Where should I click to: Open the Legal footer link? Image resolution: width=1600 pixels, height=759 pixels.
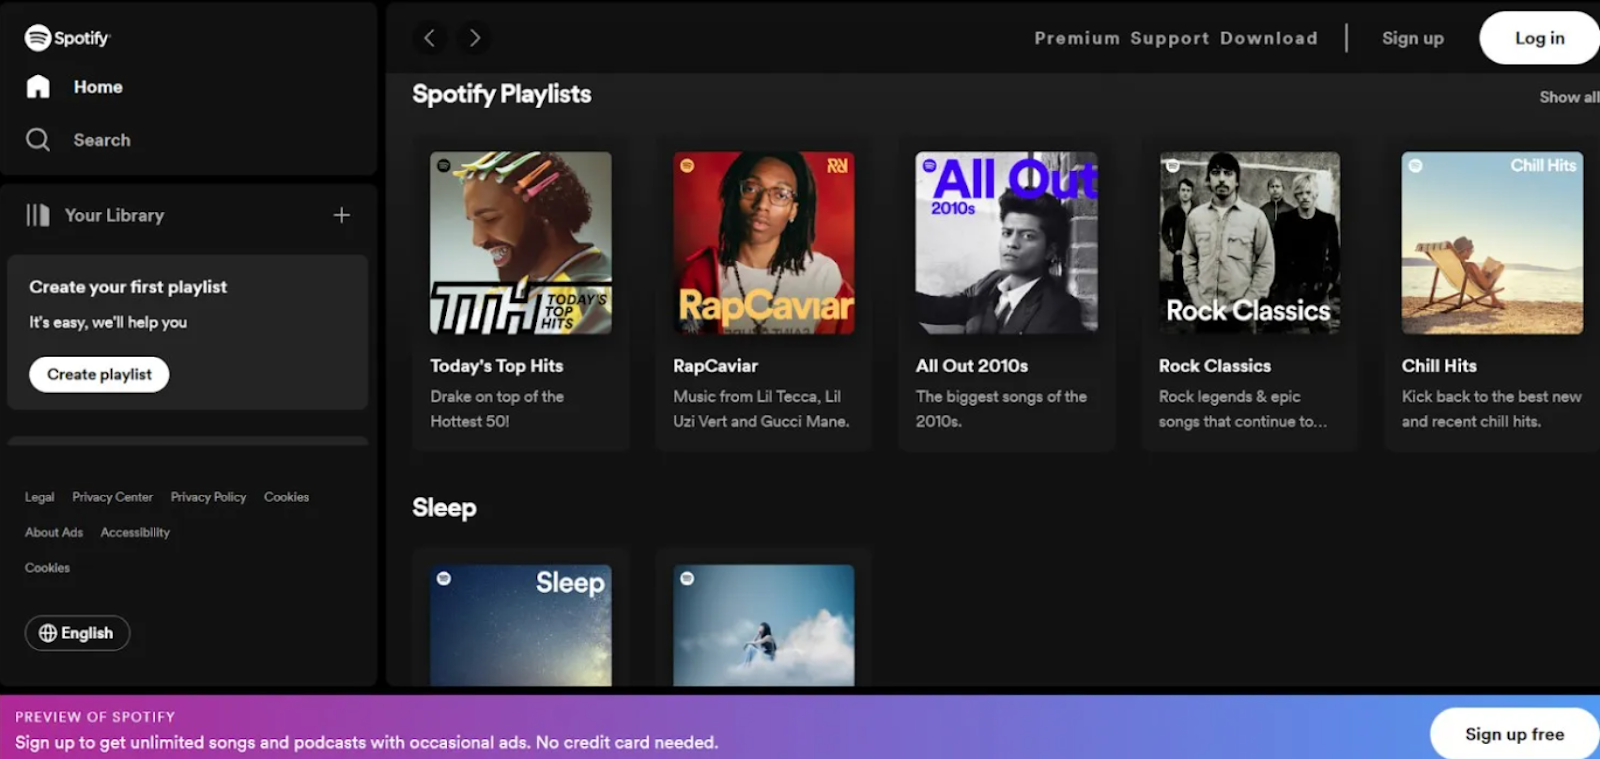40,497
